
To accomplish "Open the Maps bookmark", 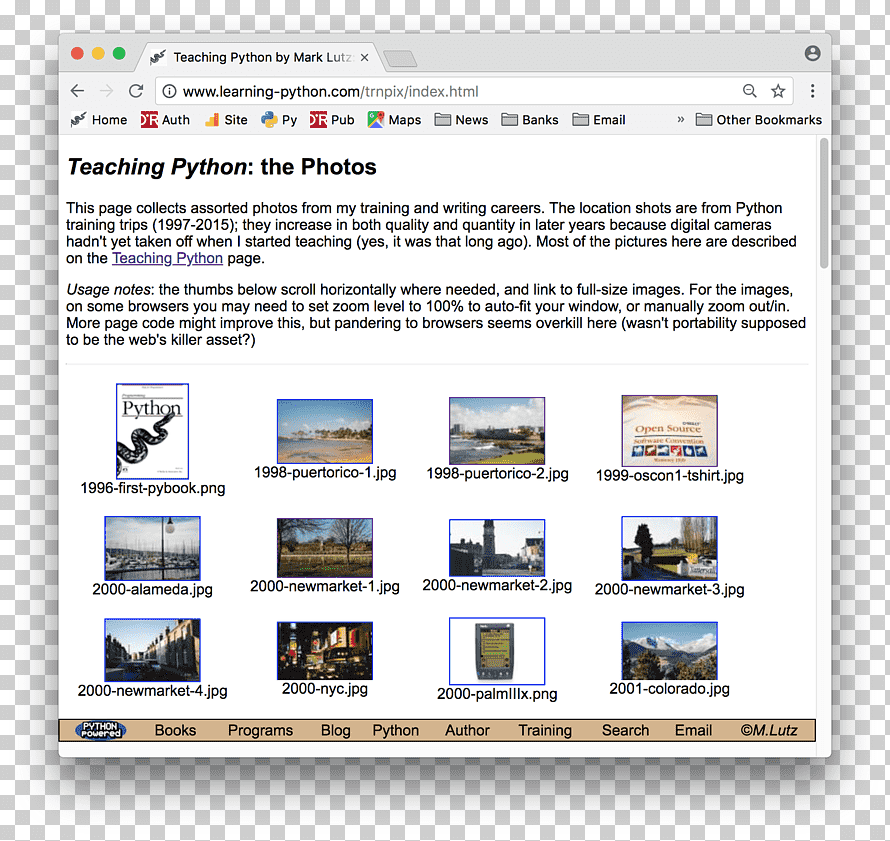I will click(x=394, y=120).
